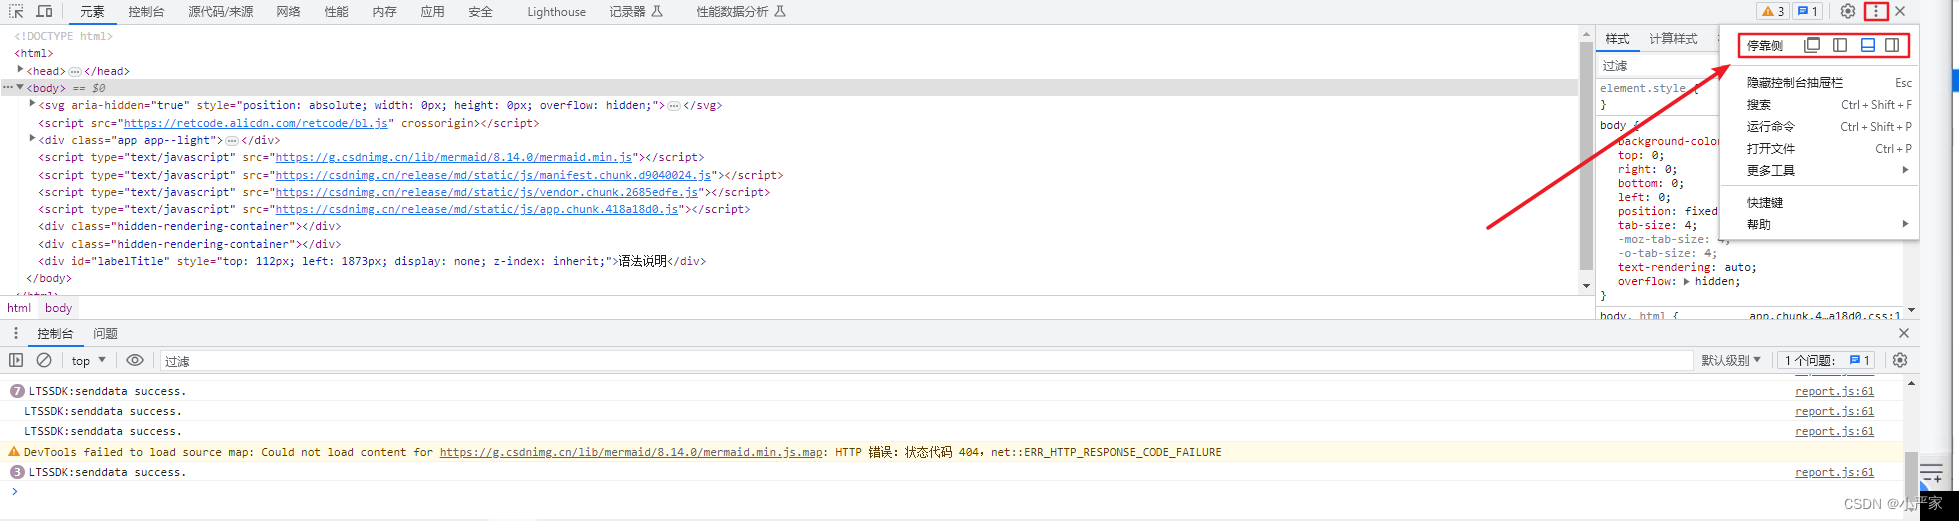
Task: Expand the overflow hidden property triangle
Action: 1687,281
